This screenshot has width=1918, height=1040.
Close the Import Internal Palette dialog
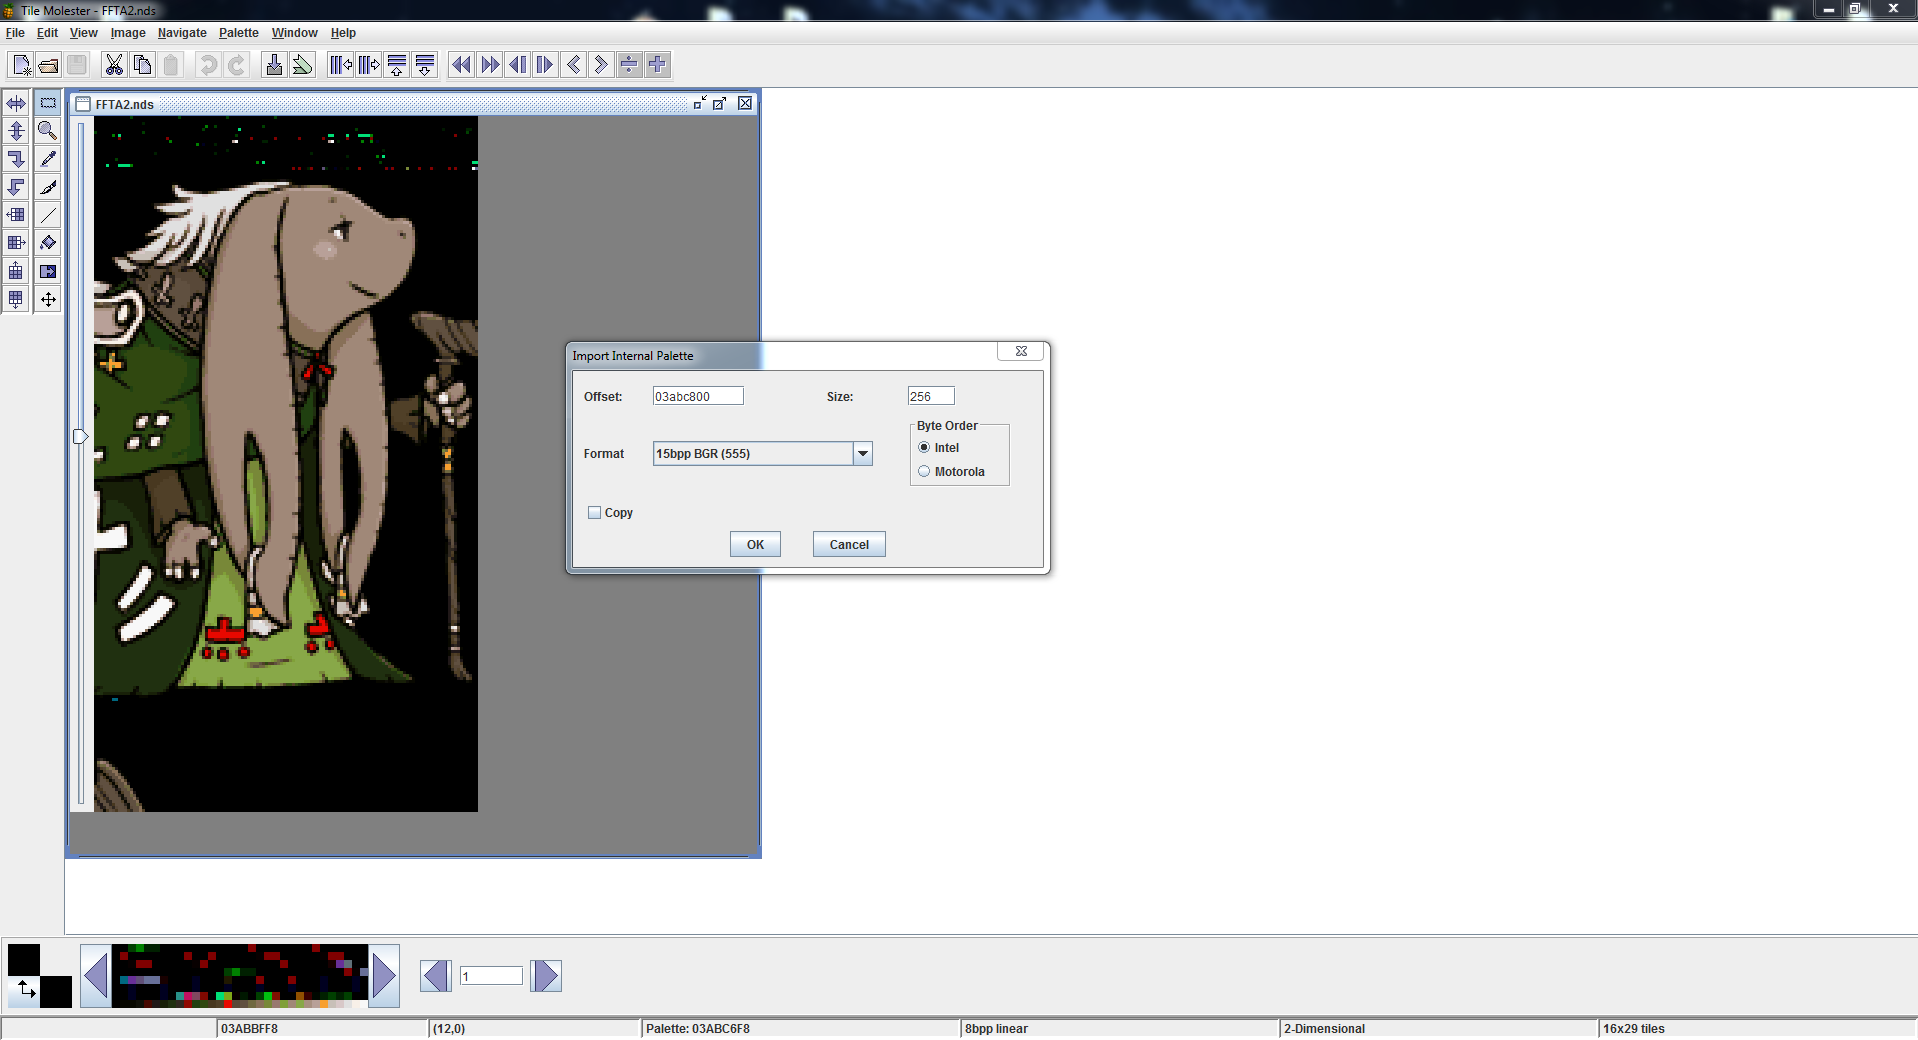1021,351
